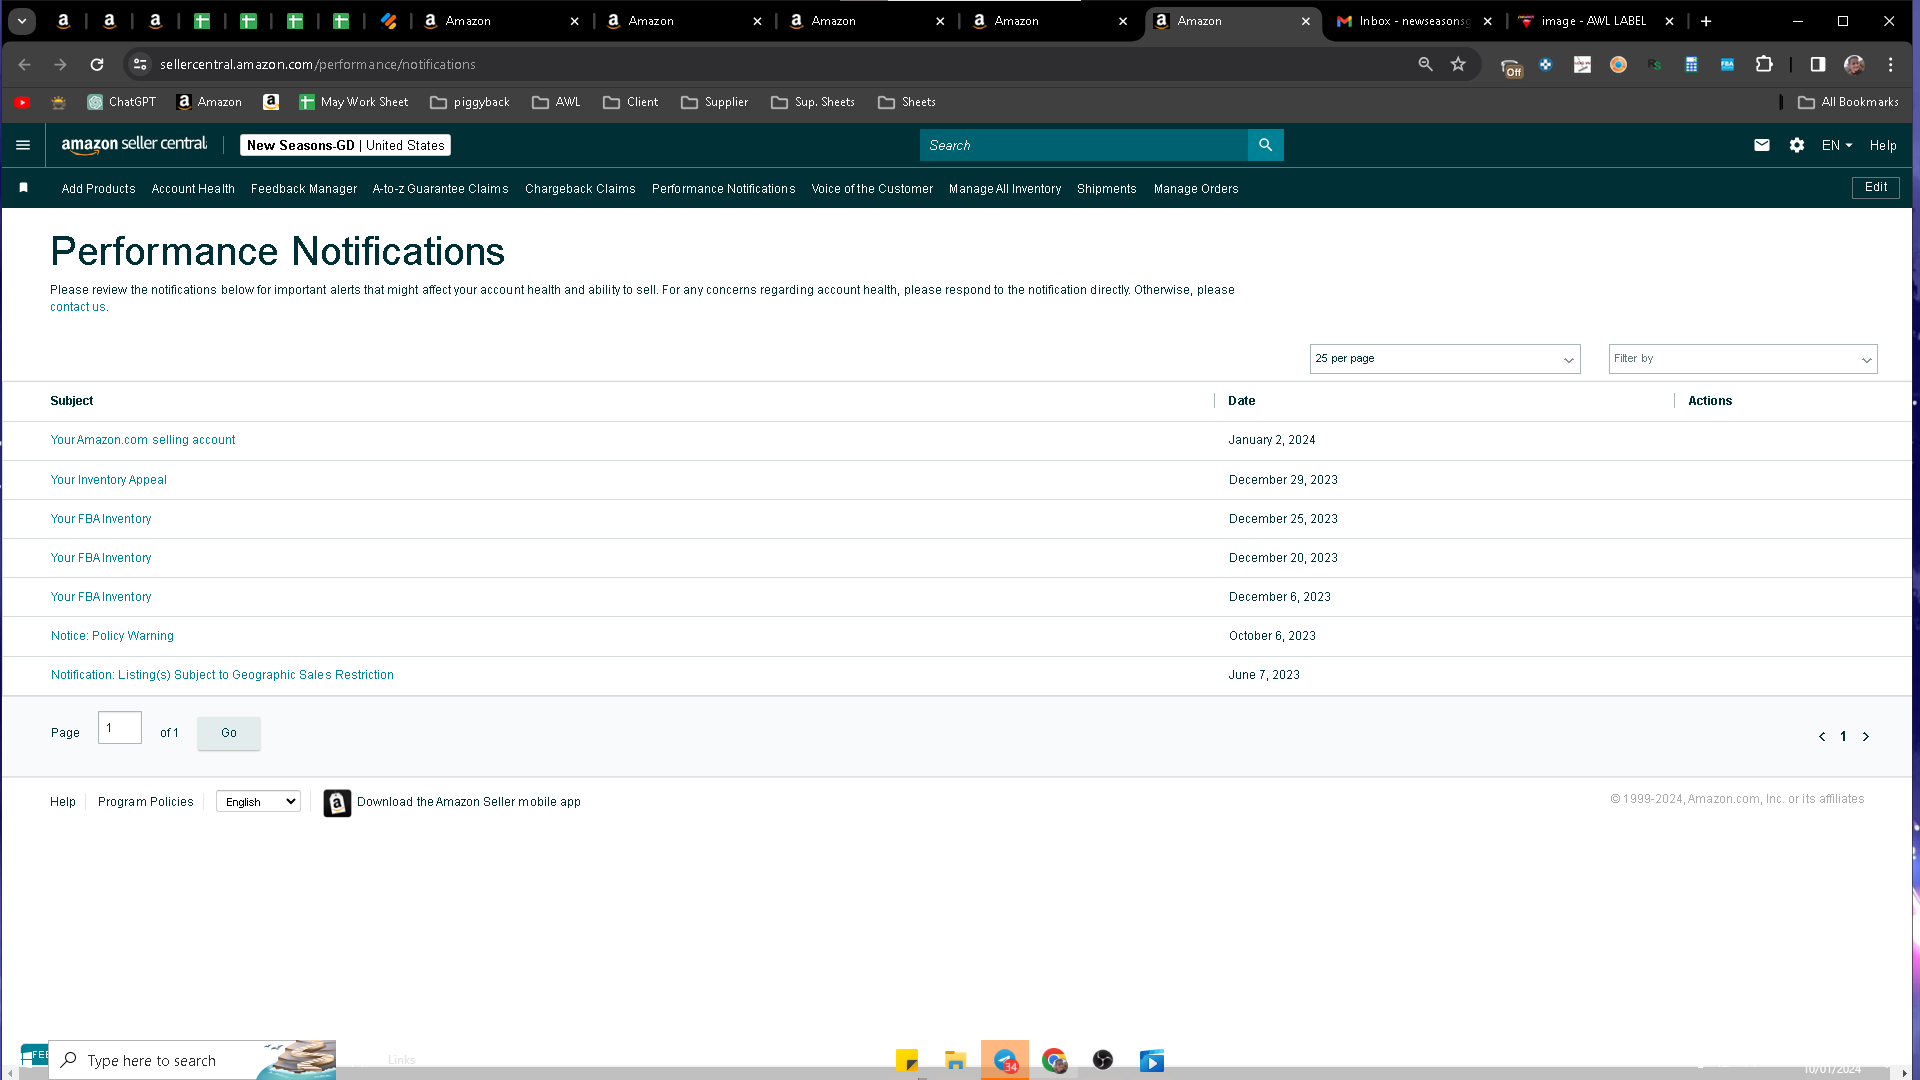Reload the current page
The image size is (1920, 1080).
tap(97, 65)
